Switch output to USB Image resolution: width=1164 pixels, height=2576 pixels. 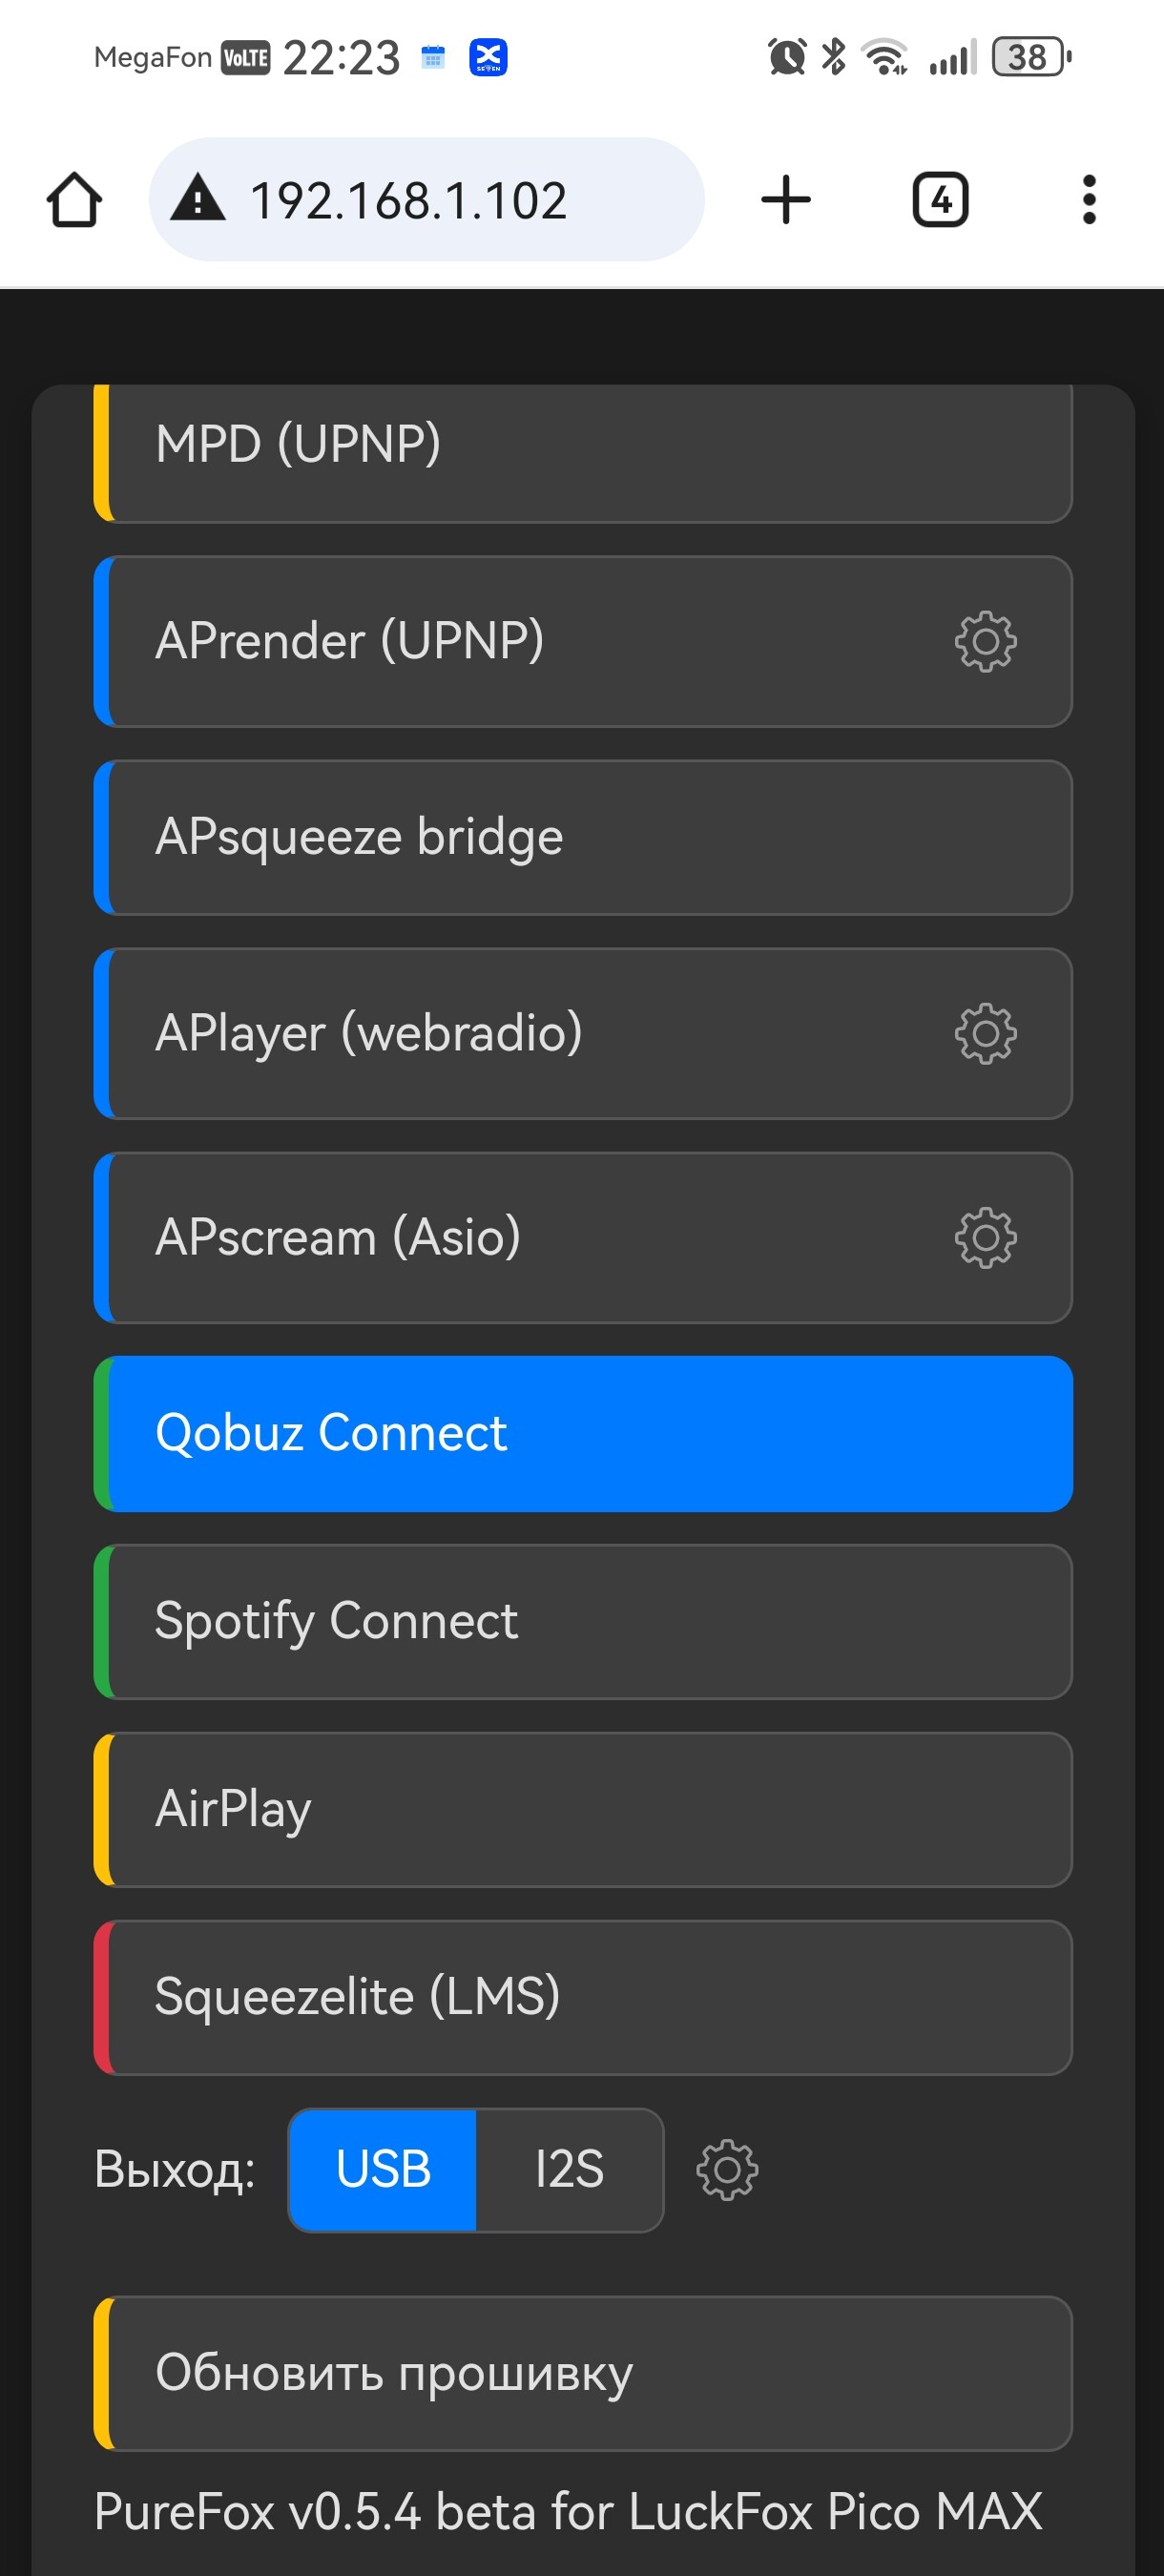[383, 2169]
